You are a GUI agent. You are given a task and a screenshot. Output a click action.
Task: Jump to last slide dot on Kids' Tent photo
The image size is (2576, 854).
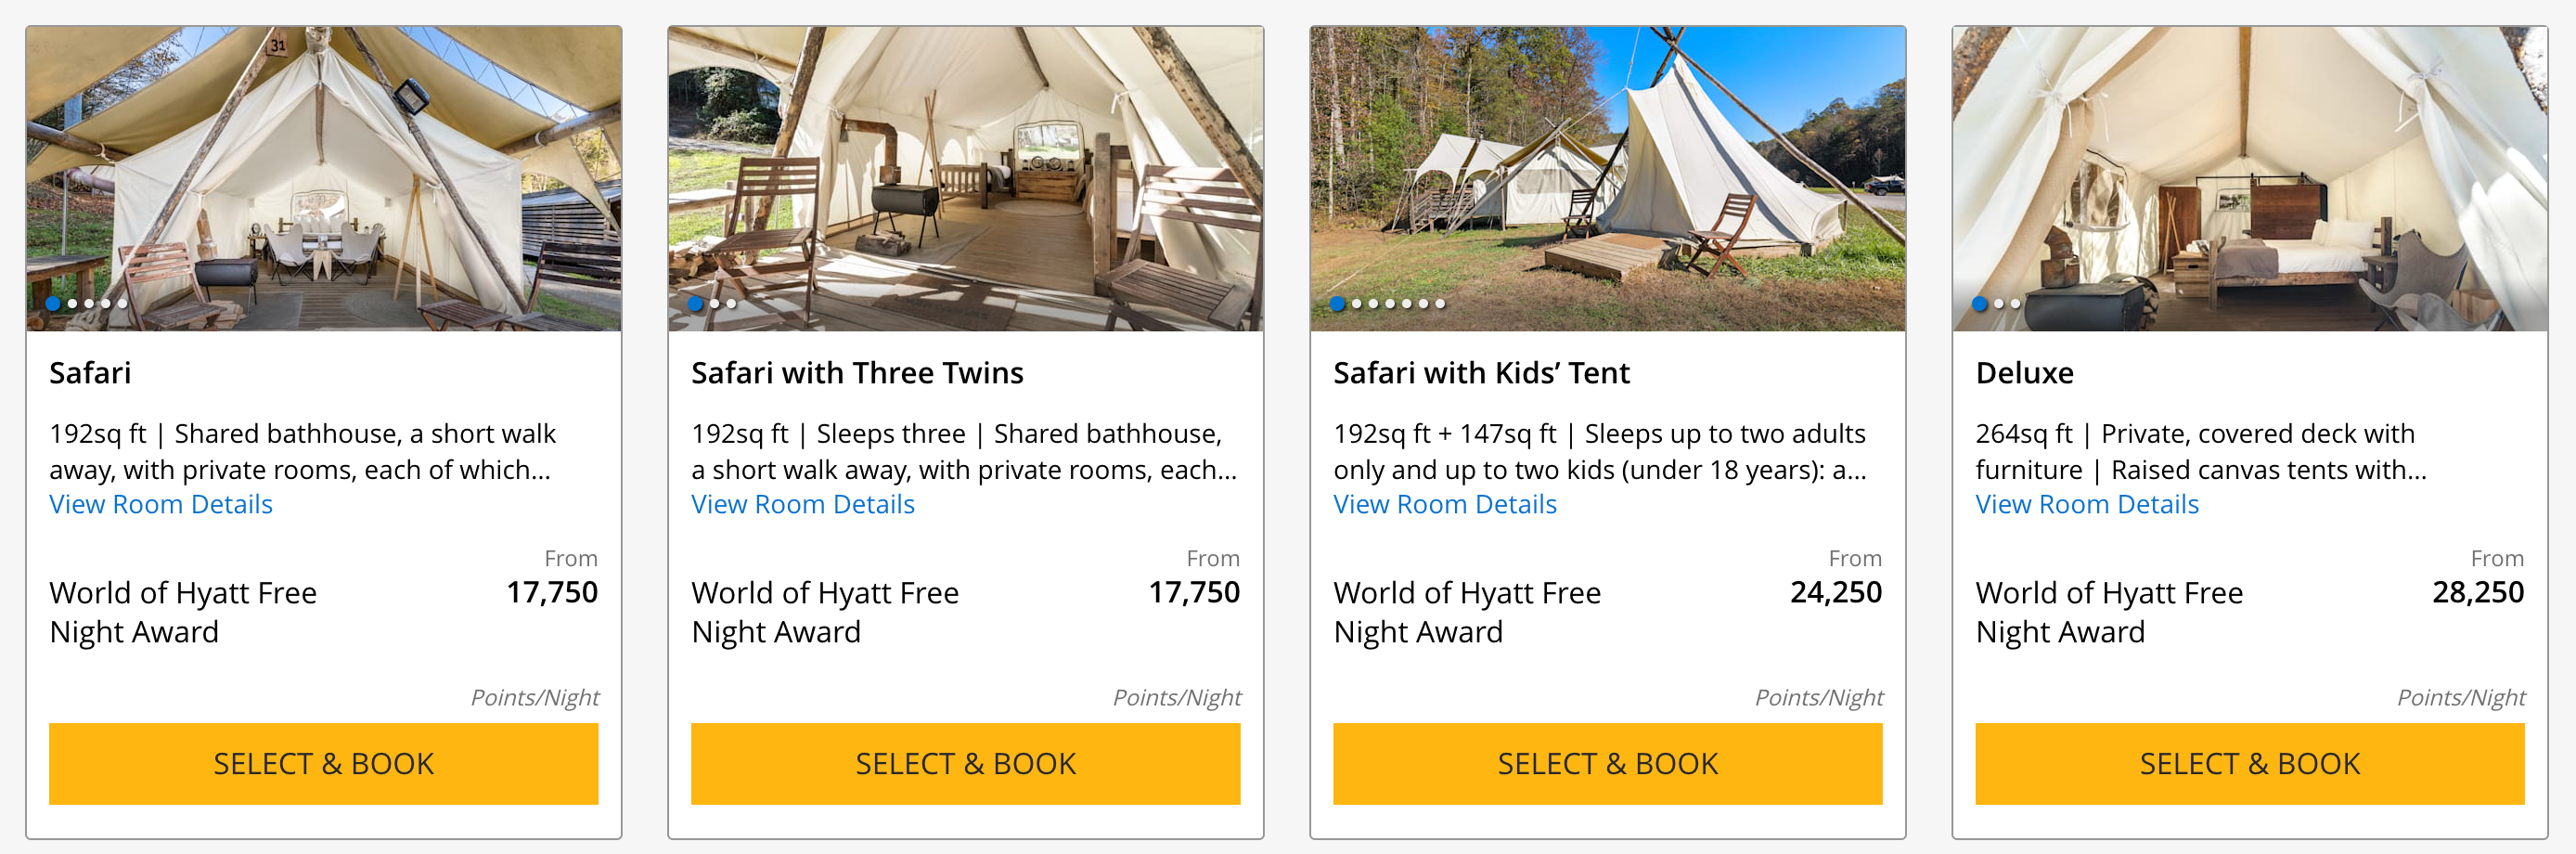click(1440, 303)
